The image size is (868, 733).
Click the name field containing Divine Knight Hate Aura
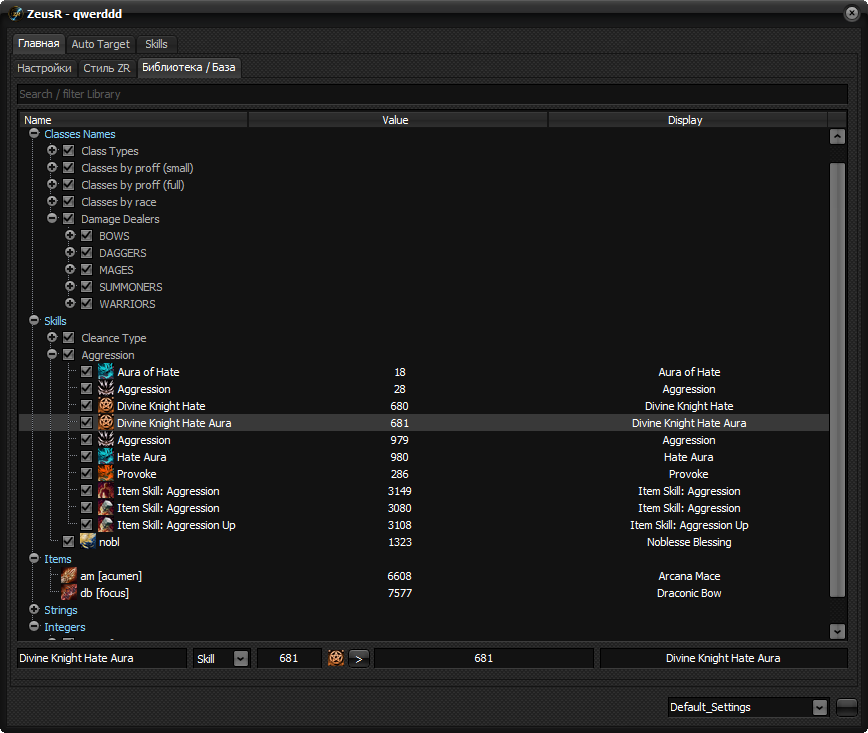[102, 658]
